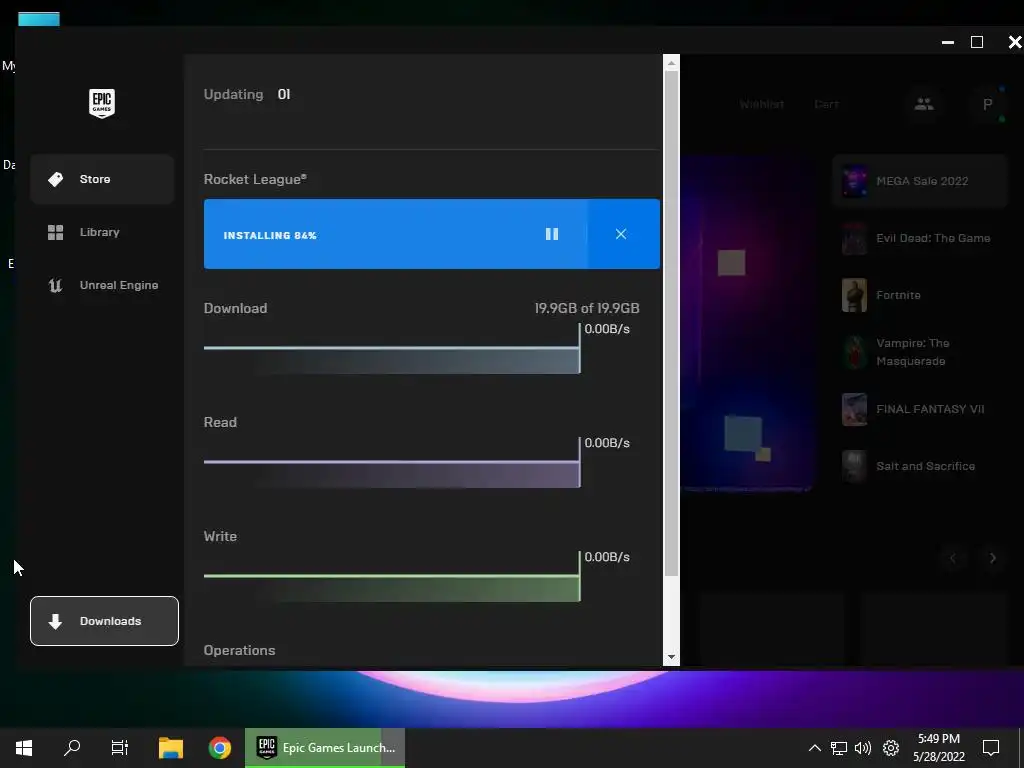Click Epic Games Launcher taskbar button

click(325, 748)
